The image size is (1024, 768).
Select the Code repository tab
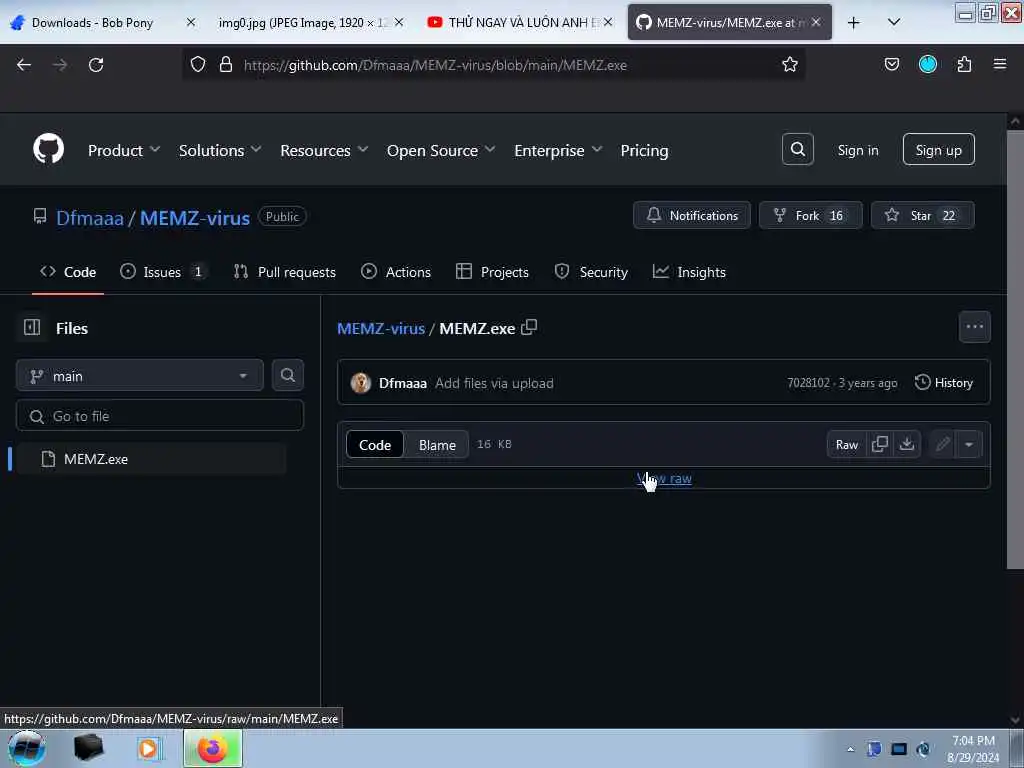[68, 272]
